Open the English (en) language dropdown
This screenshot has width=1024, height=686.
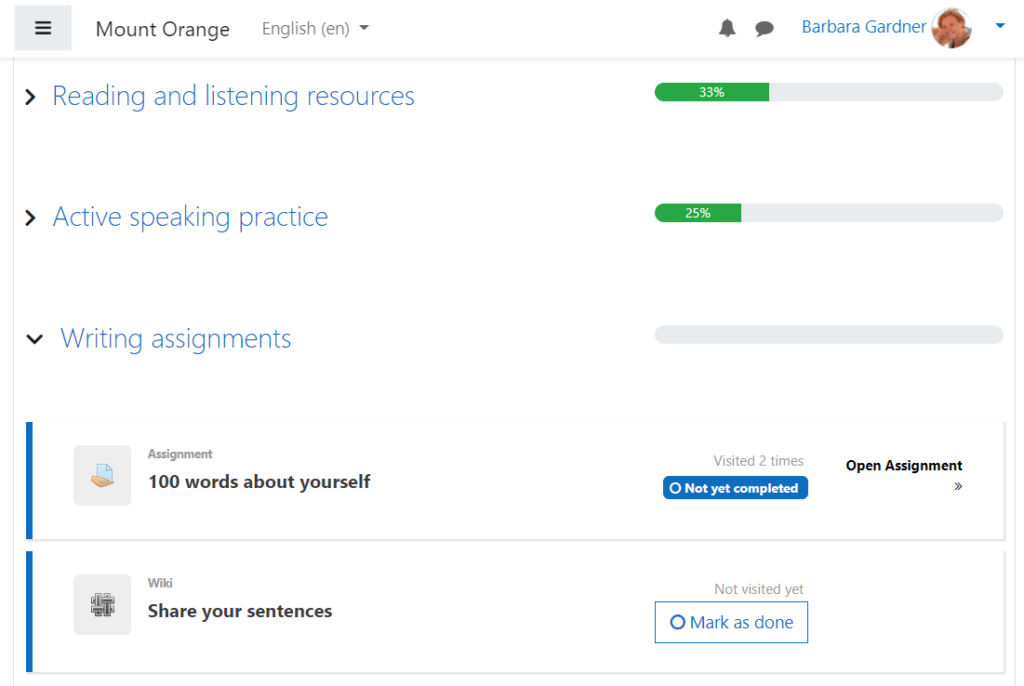pyautogui.click(x=315, y=29)
